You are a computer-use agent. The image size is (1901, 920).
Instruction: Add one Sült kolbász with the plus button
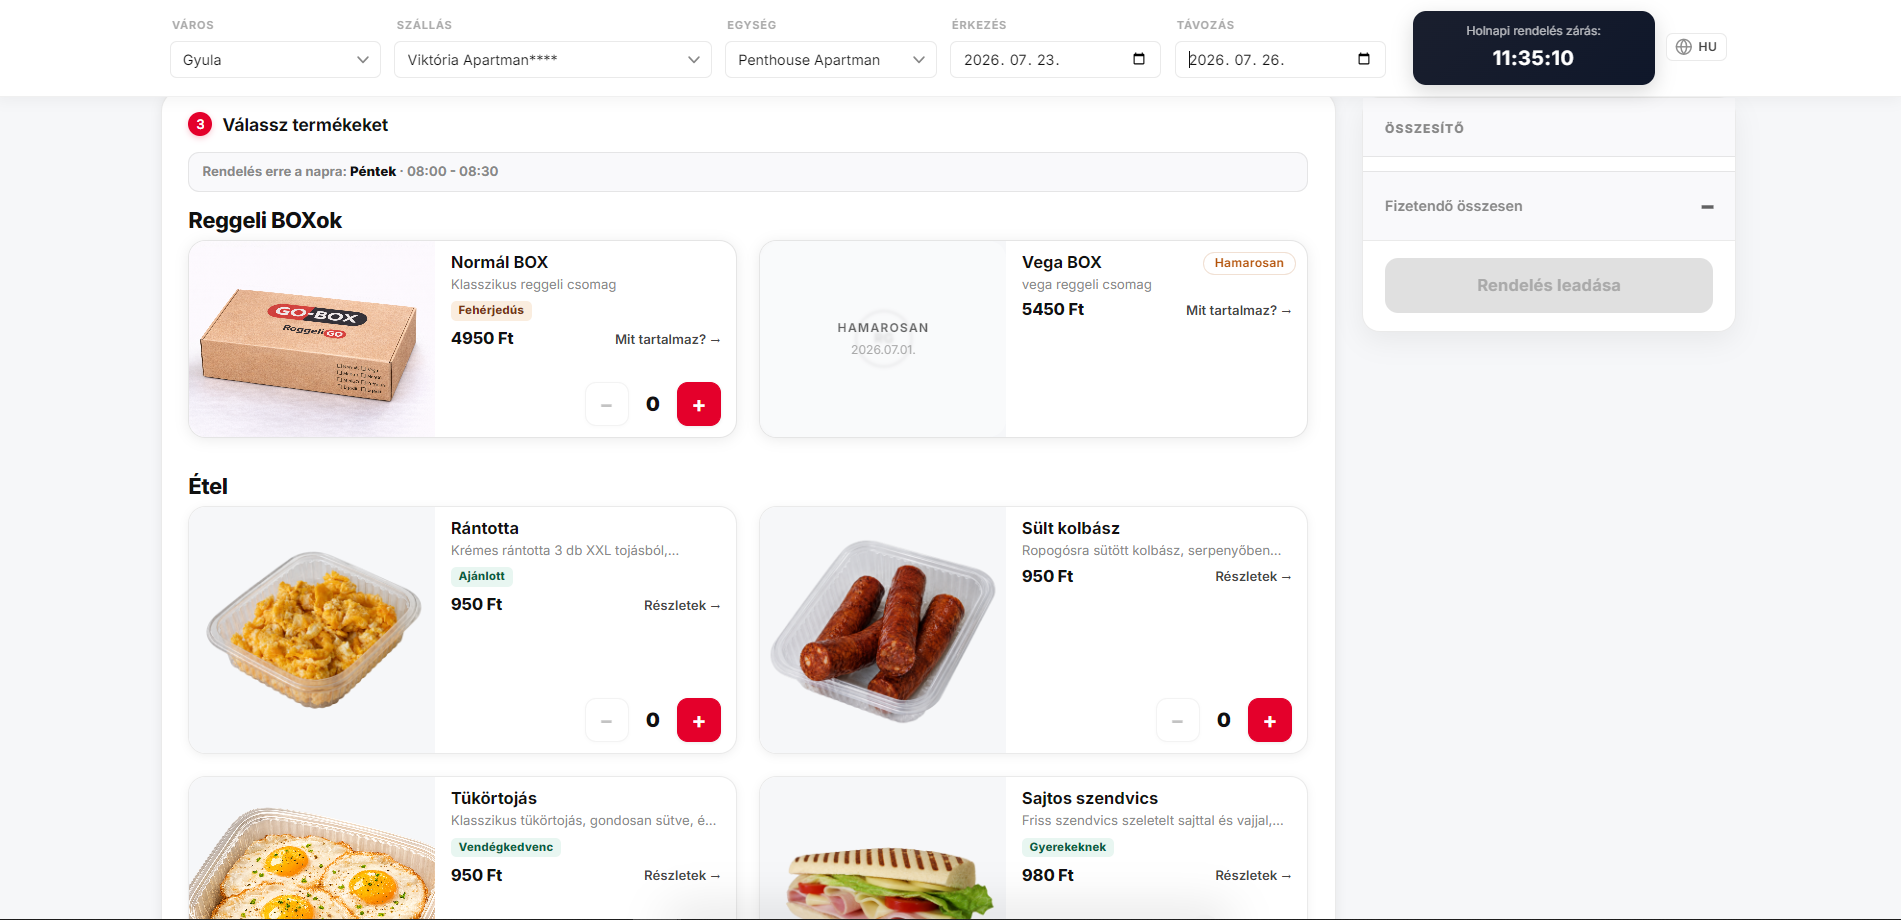[x=1270, y=720]
